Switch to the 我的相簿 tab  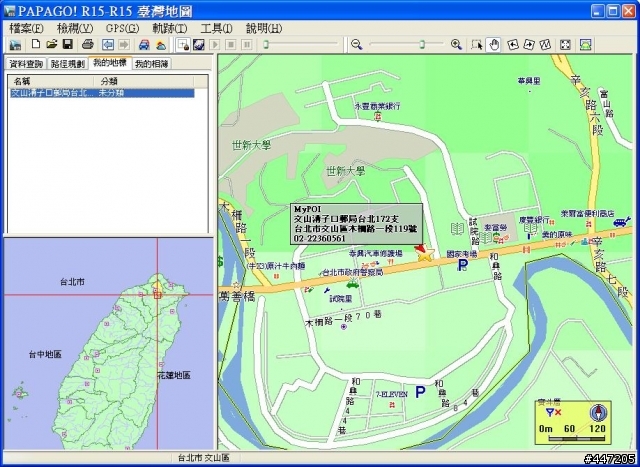coord(151,64)
